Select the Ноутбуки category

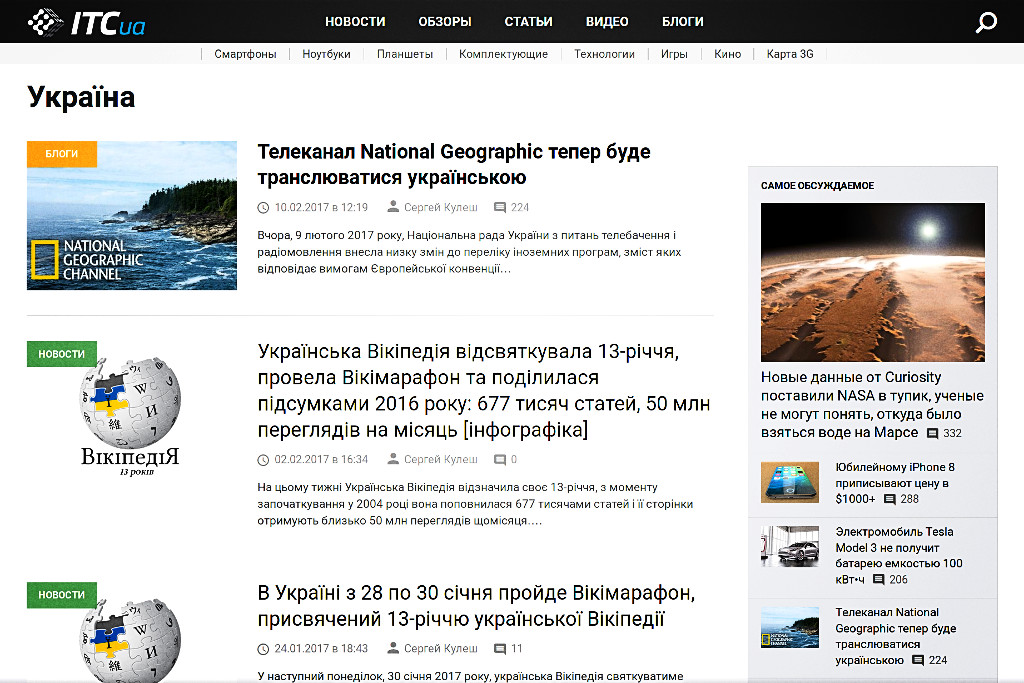point(326,54)
